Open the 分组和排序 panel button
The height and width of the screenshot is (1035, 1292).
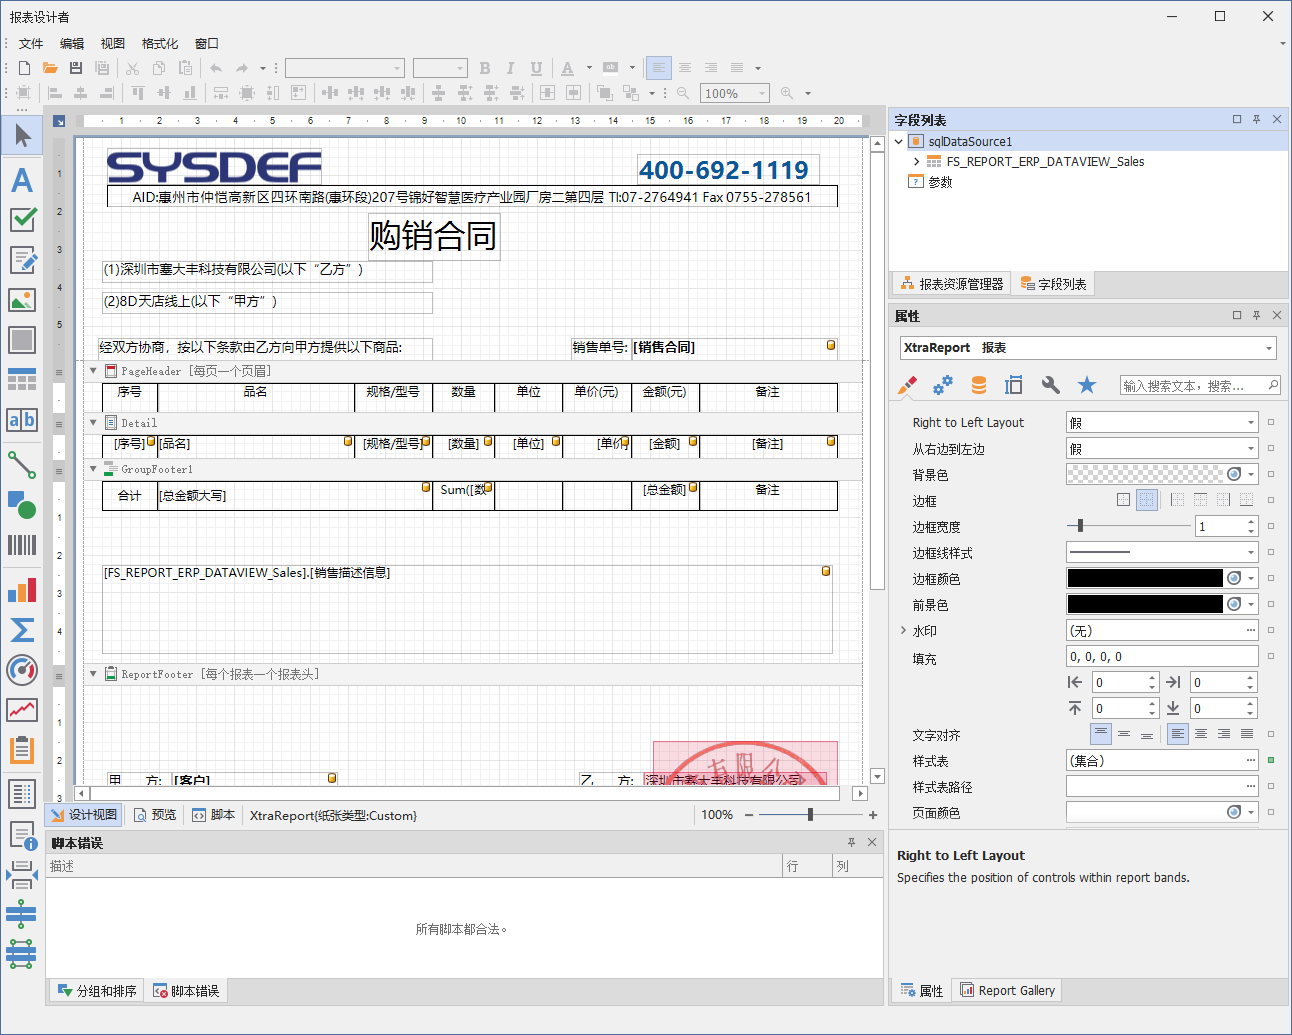coord(97,991)
